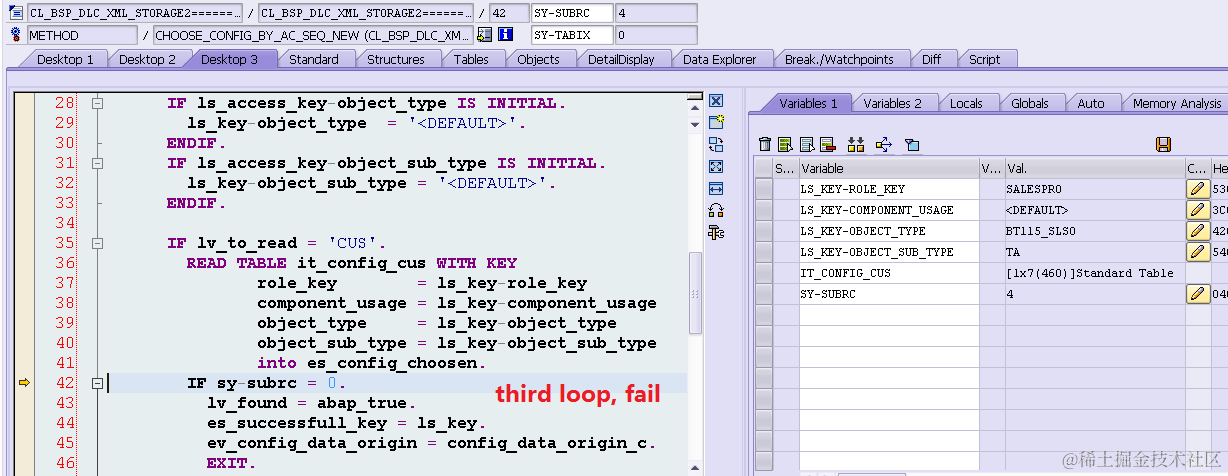The height and width of the screenshot is (476, 1228).
Task: Click the list icon with red minus
Action: coord(826,145)
